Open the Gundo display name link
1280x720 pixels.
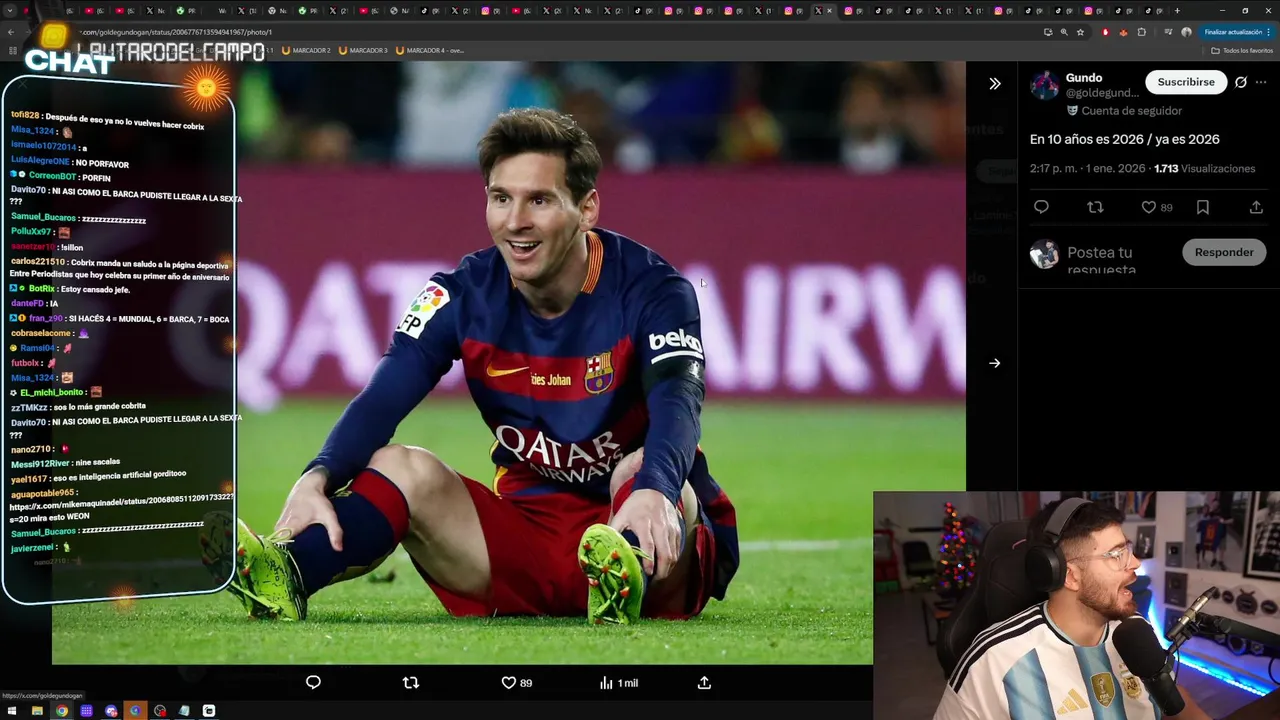click(x=1084, y=77)
